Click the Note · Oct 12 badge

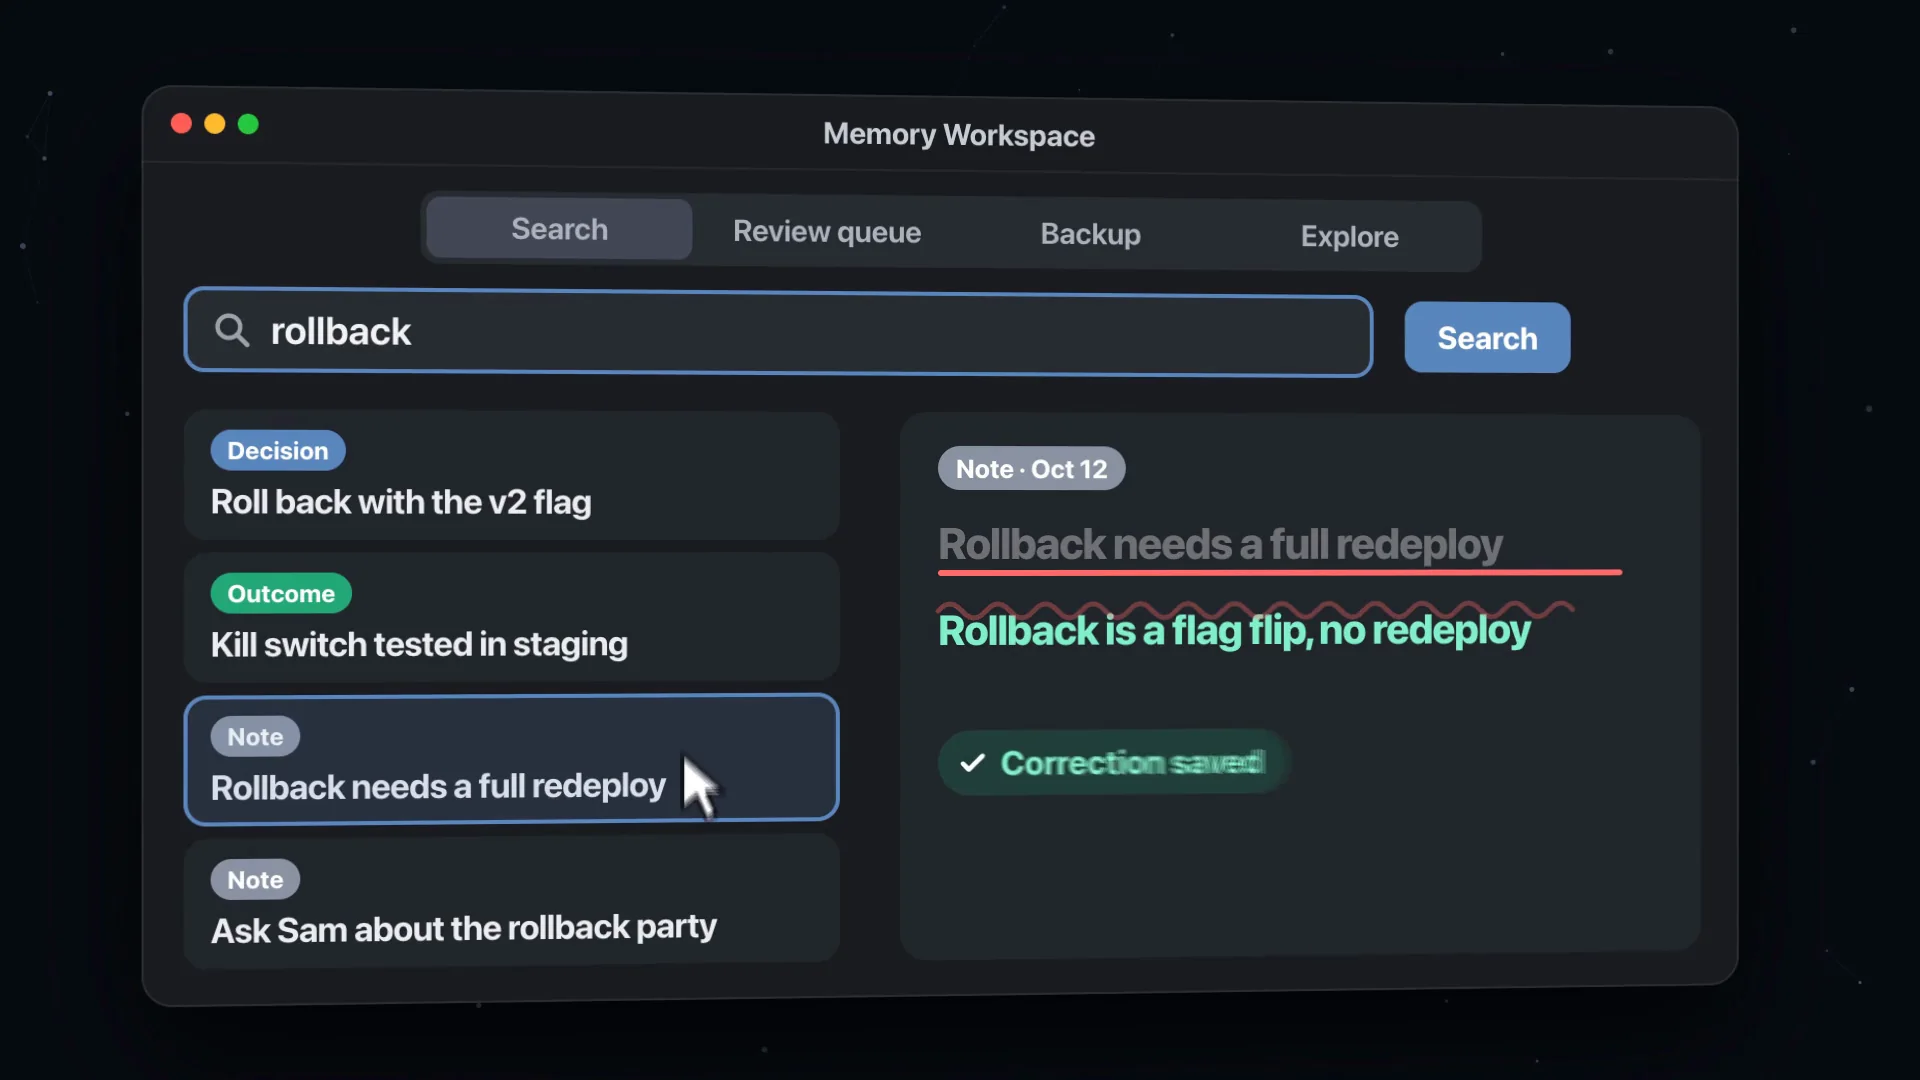[x=1031, y=469]
